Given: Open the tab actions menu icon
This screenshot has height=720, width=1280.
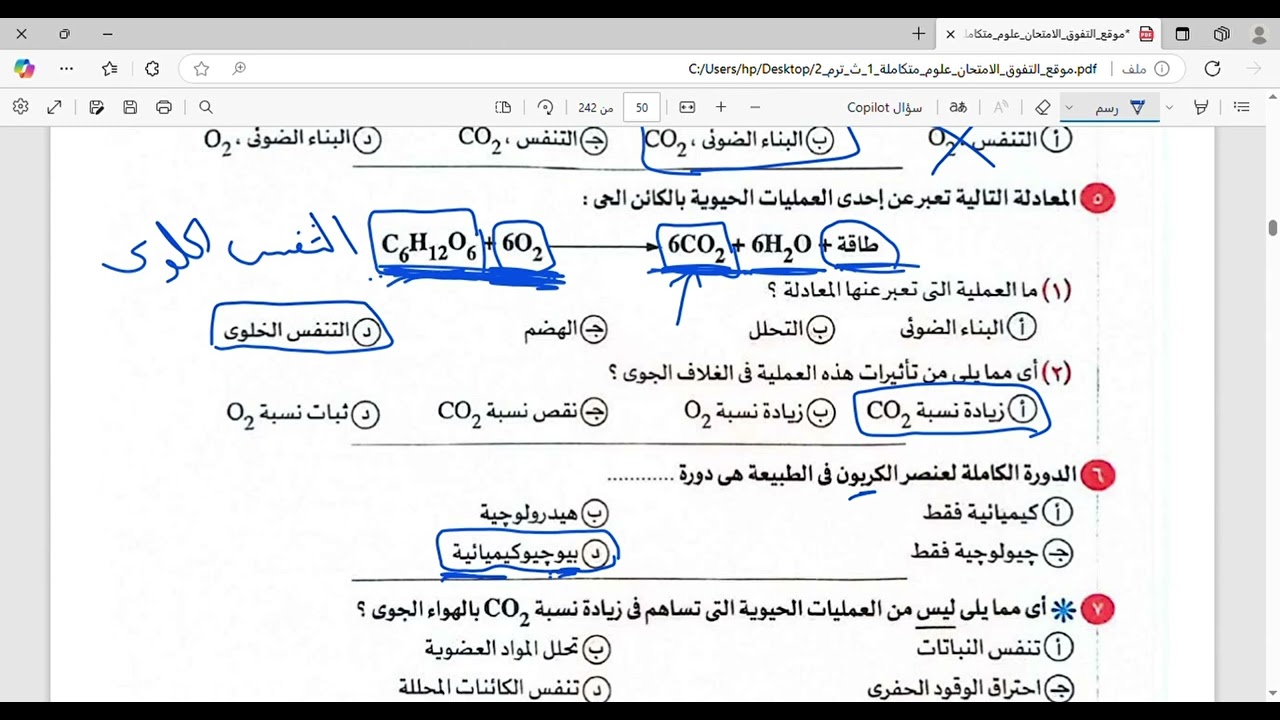Looking at the screenshot, I should point(1182,34).
